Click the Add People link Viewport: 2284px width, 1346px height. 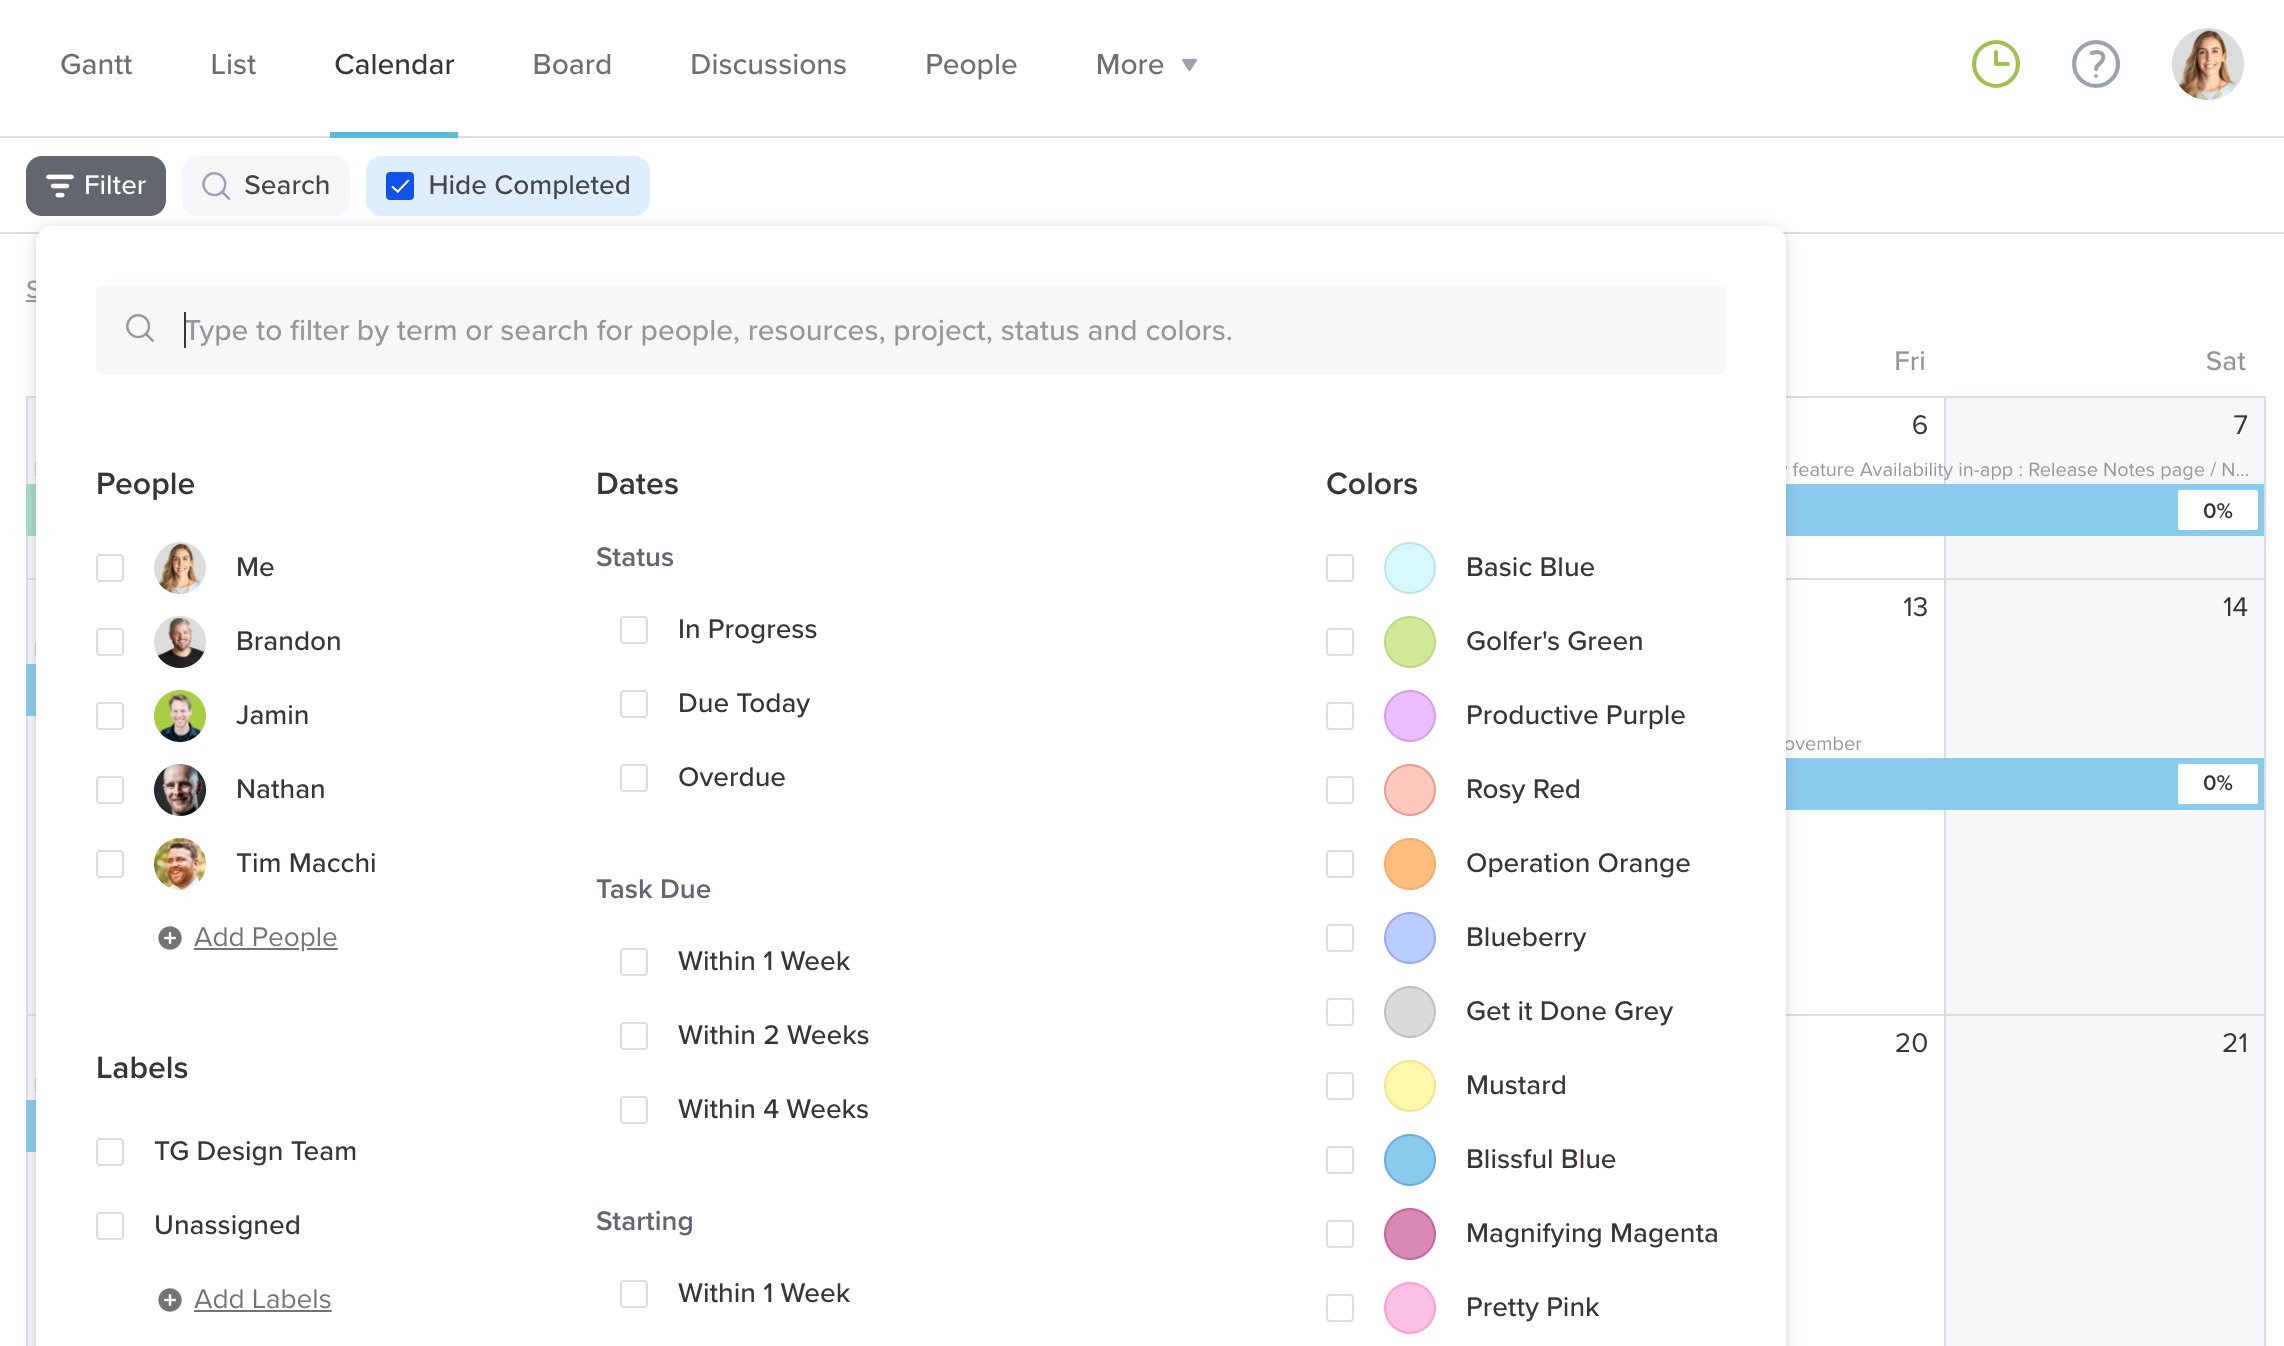click(265, 938)
